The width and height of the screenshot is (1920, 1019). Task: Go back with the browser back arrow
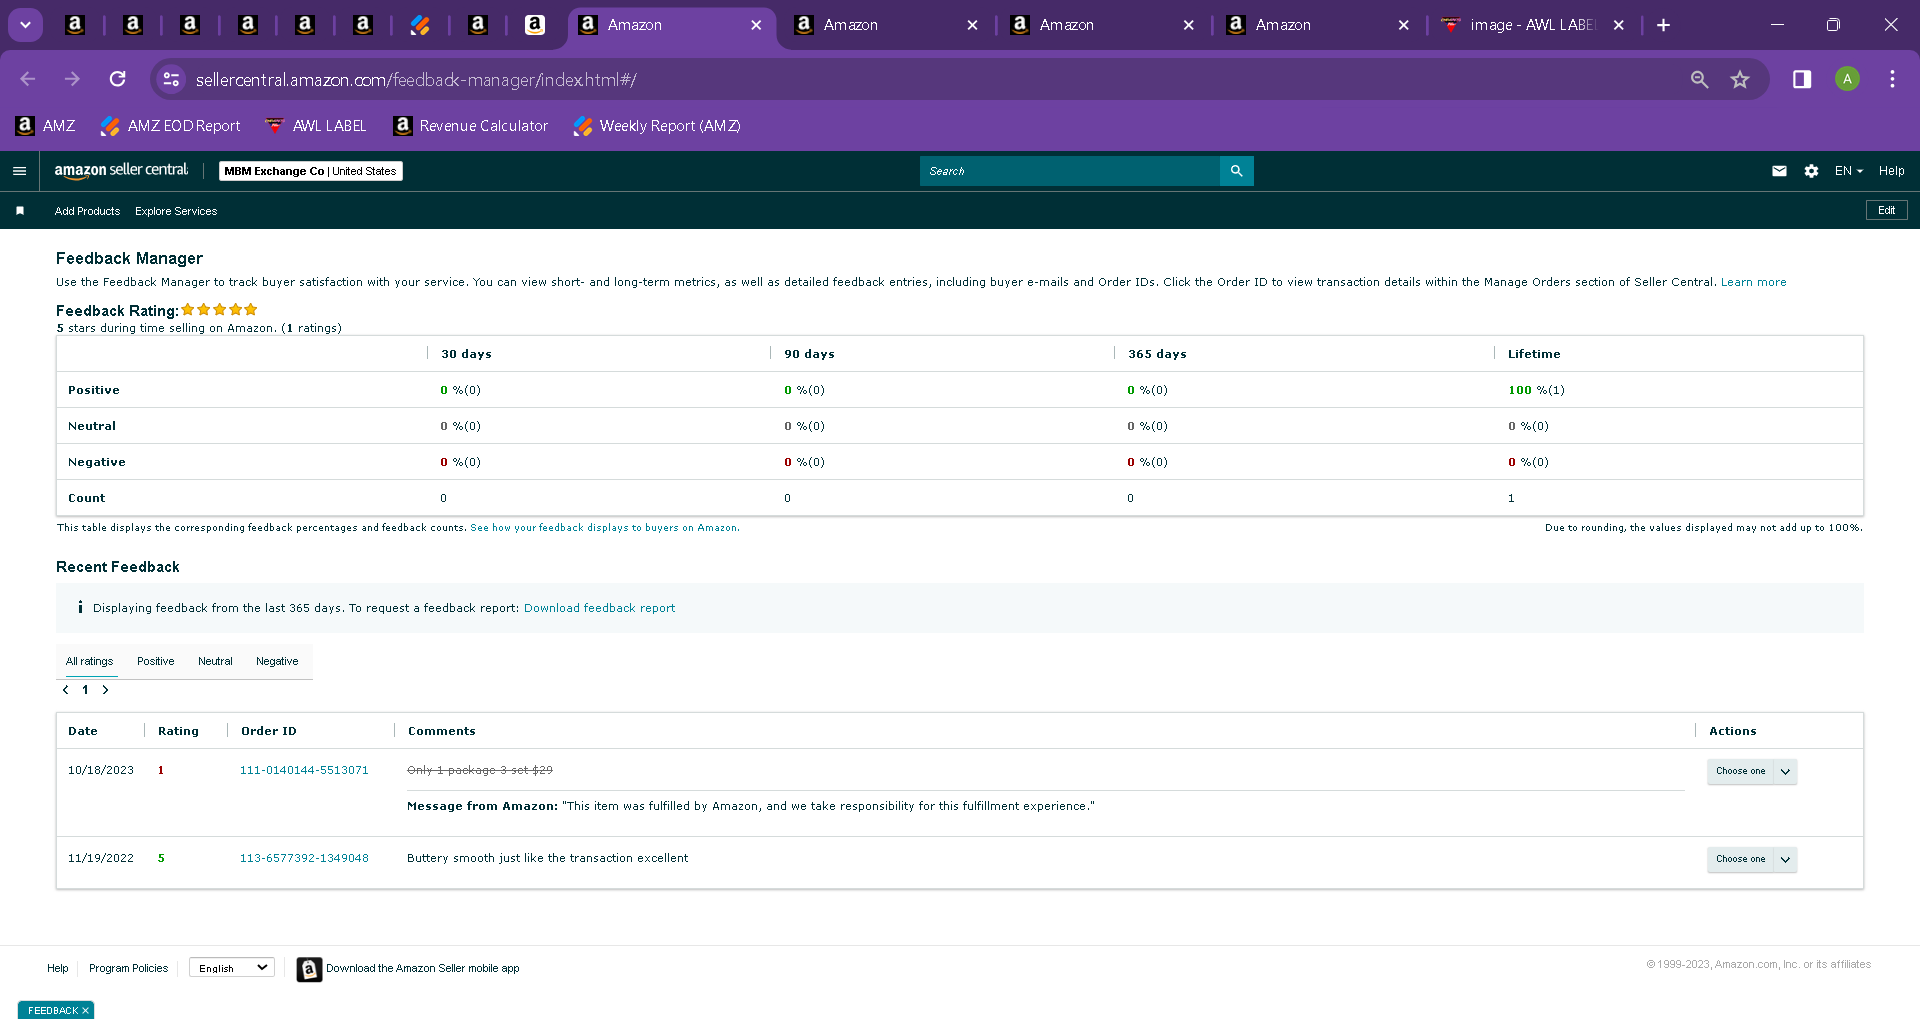coord(28,79)
